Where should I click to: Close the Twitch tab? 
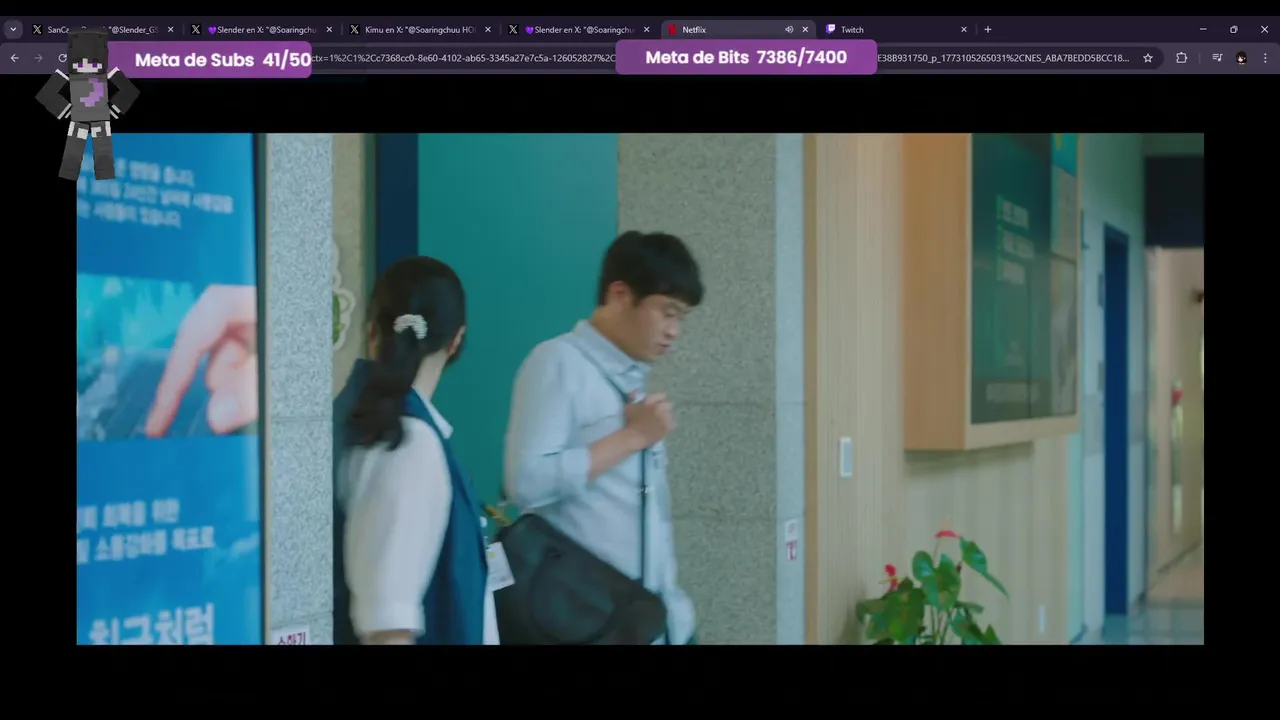tap(964, 30)
